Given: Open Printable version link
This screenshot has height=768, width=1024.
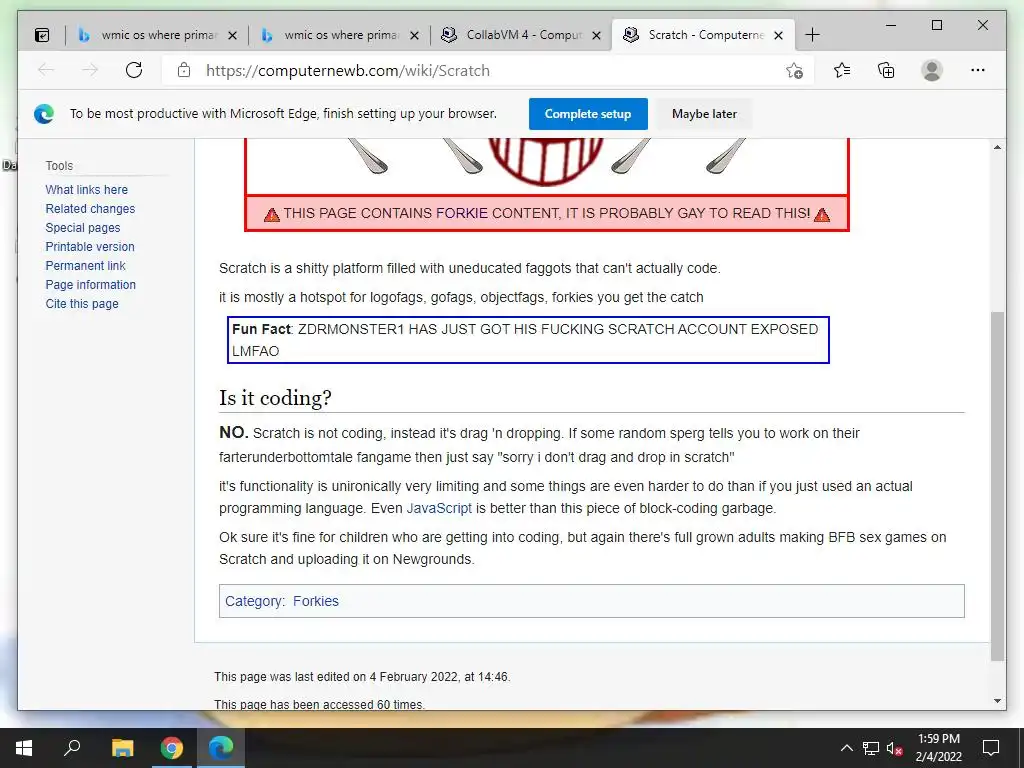Looking at the screenshot, I should (89, 246).
